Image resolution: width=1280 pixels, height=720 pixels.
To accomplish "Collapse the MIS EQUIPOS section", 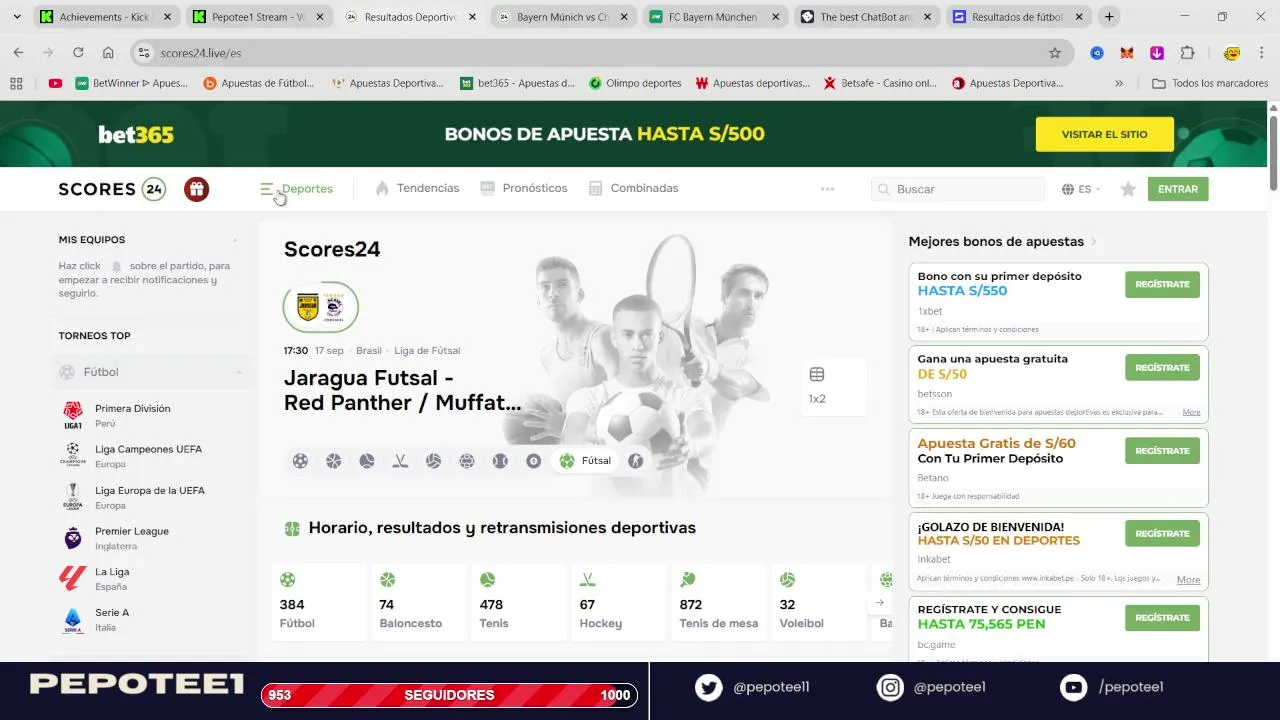I will (235, 240).
